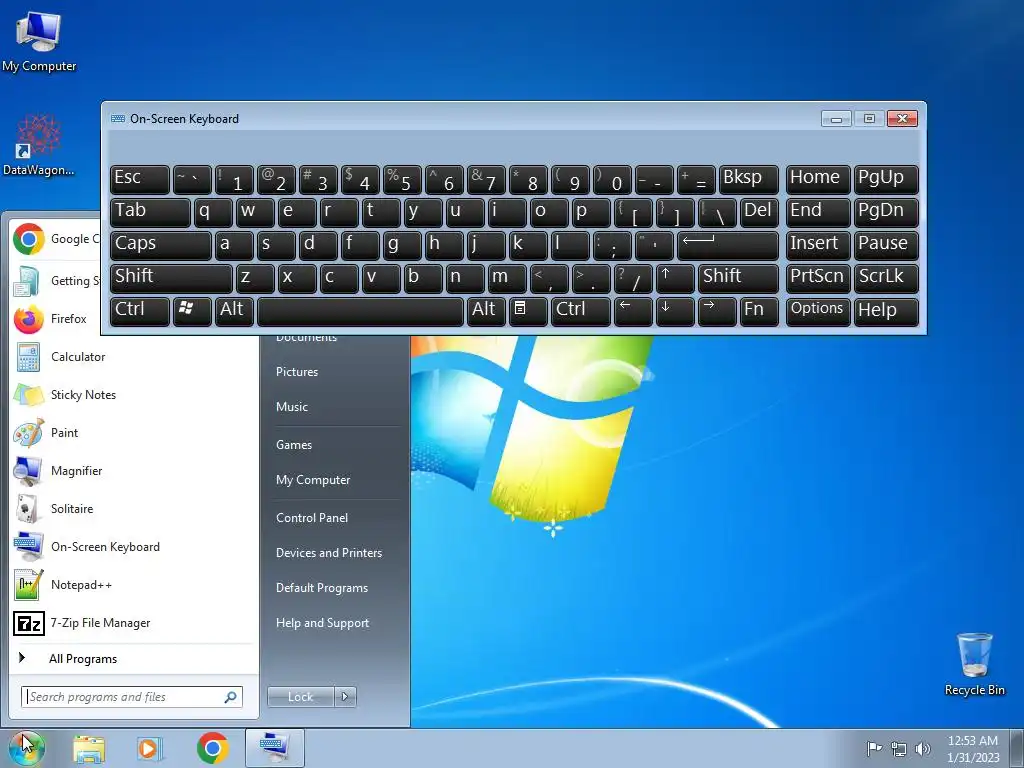Toggle the right Ctrl key
Viewport: 1024px width, 768px height.
pos(581,311)
